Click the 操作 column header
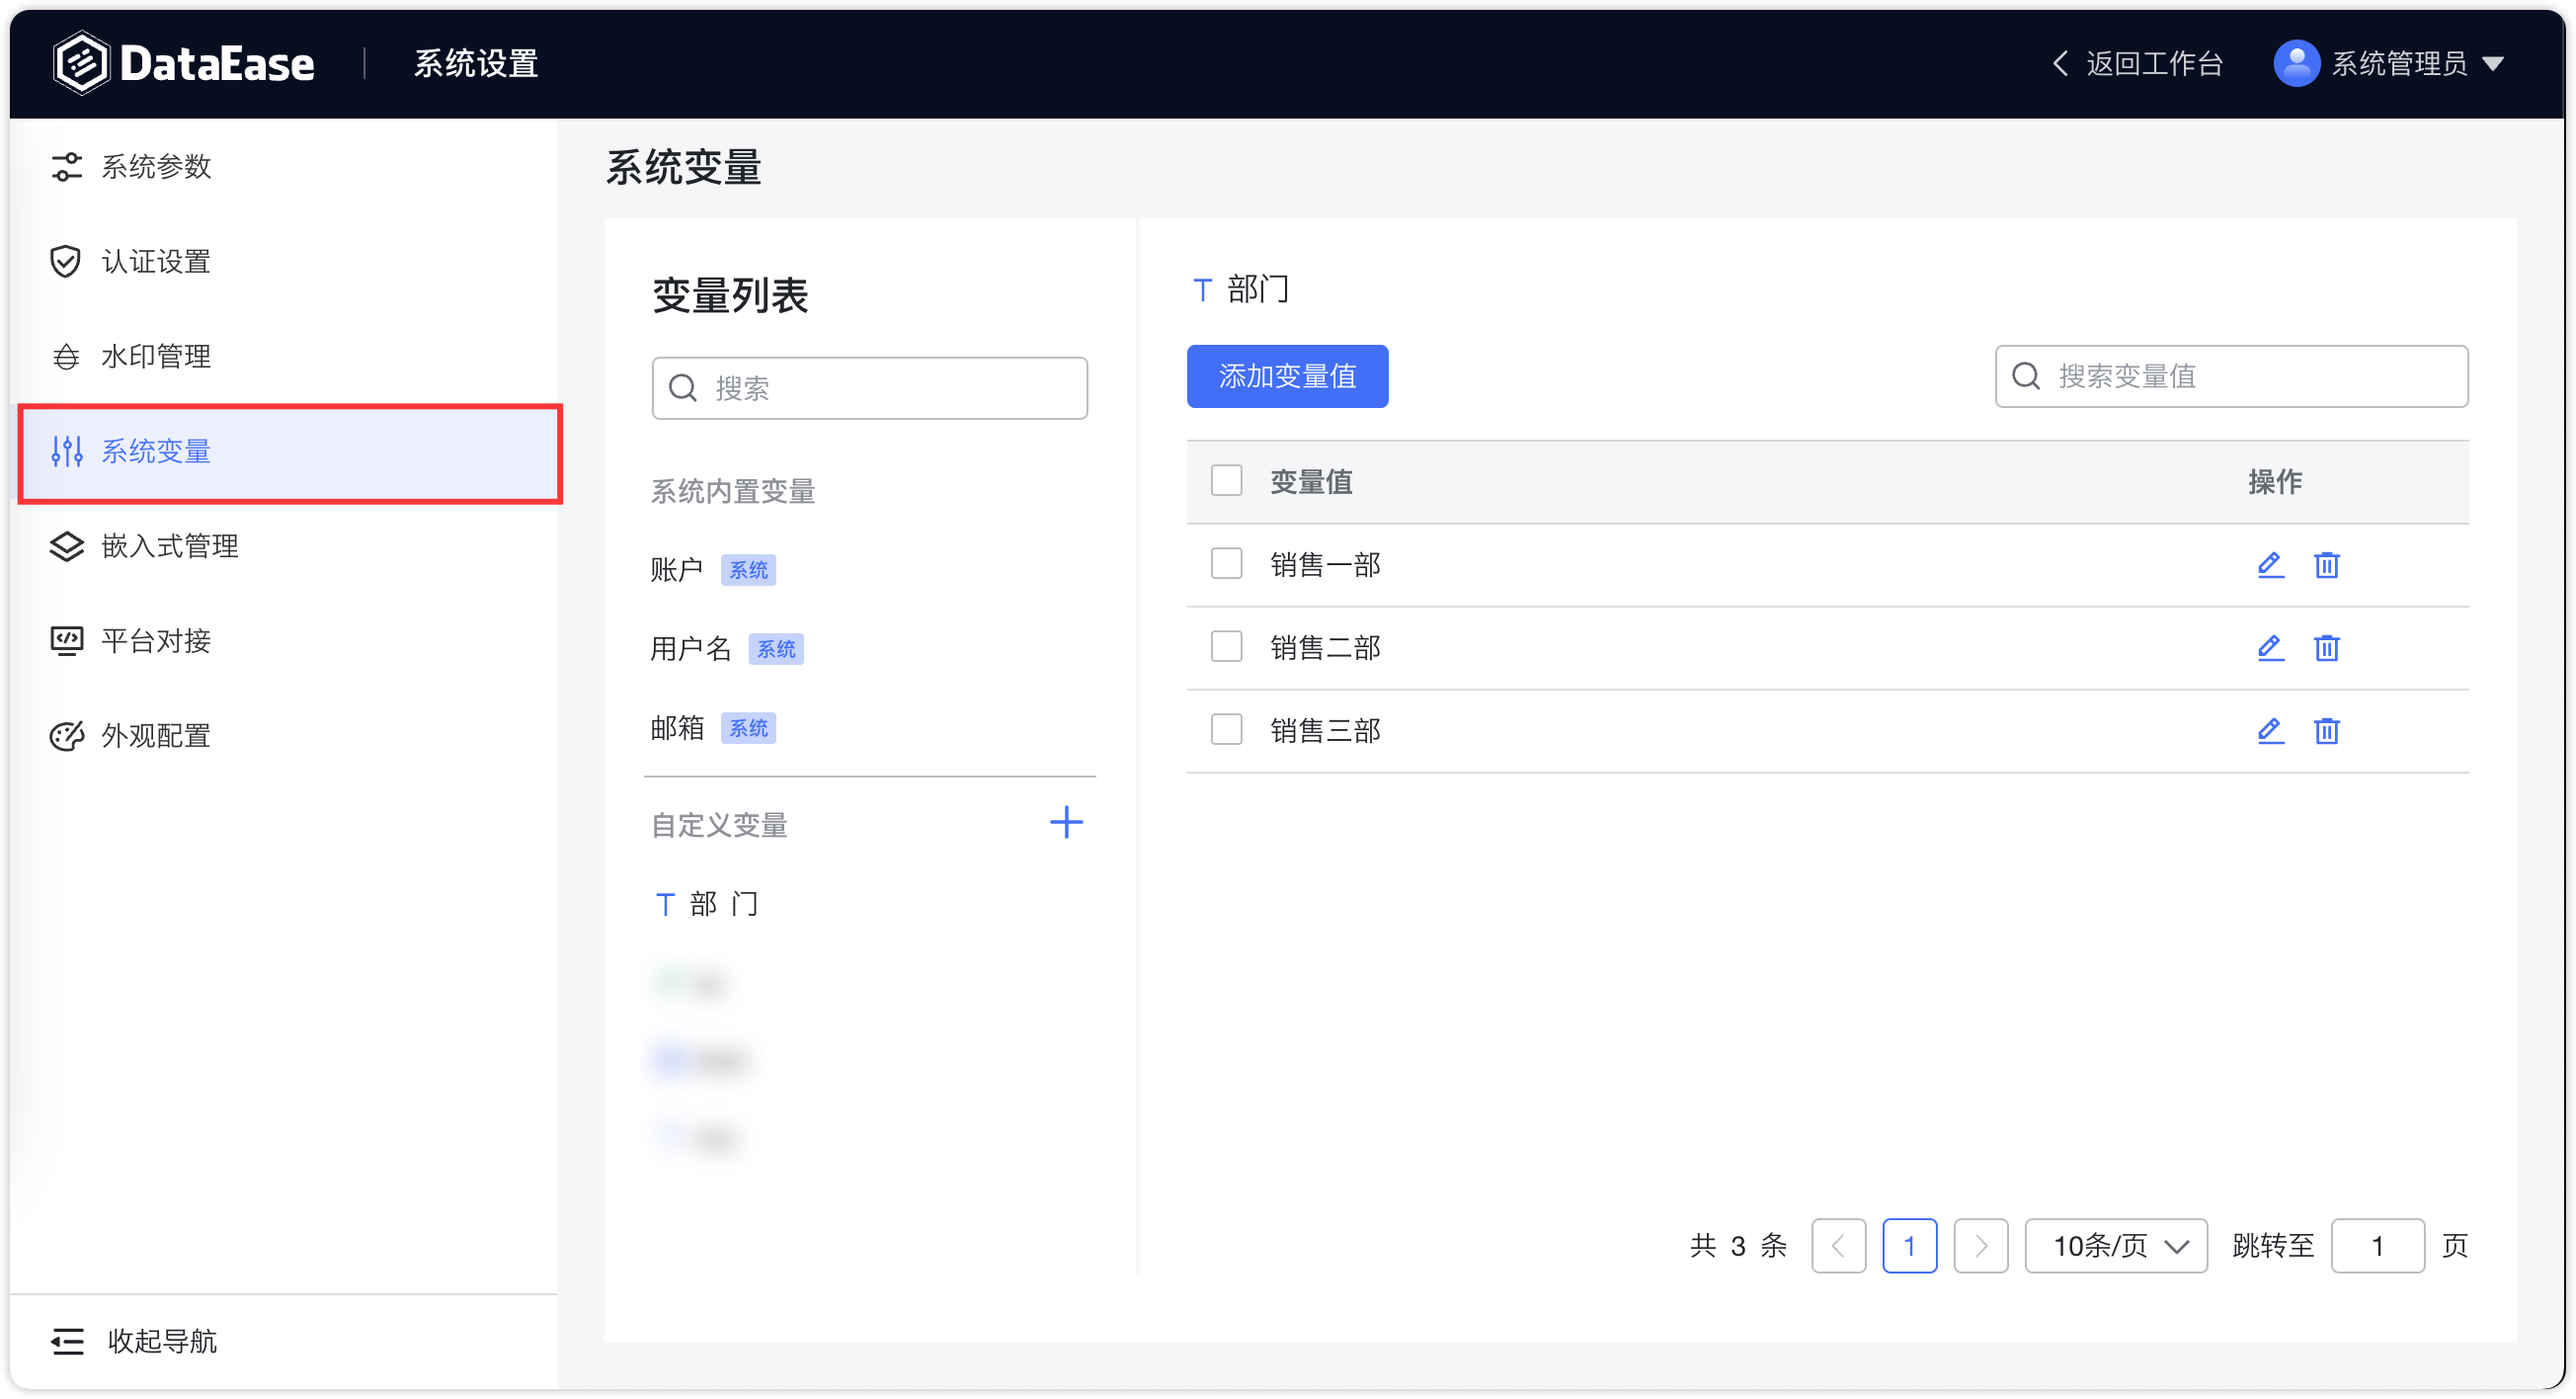Screen dimensions: 2576x1399 tap(2274, 482)
